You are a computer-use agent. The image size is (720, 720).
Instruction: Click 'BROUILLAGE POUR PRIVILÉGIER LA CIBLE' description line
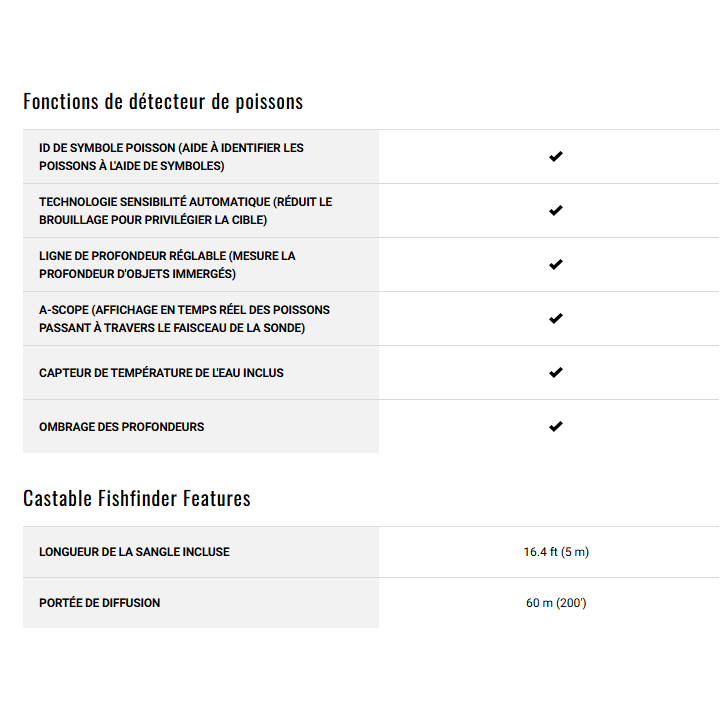[153, 220]
